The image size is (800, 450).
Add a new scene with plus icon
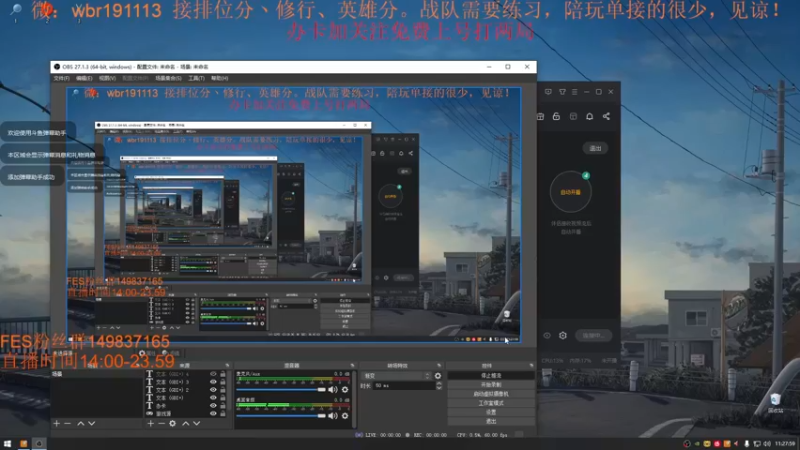point(57,423)
